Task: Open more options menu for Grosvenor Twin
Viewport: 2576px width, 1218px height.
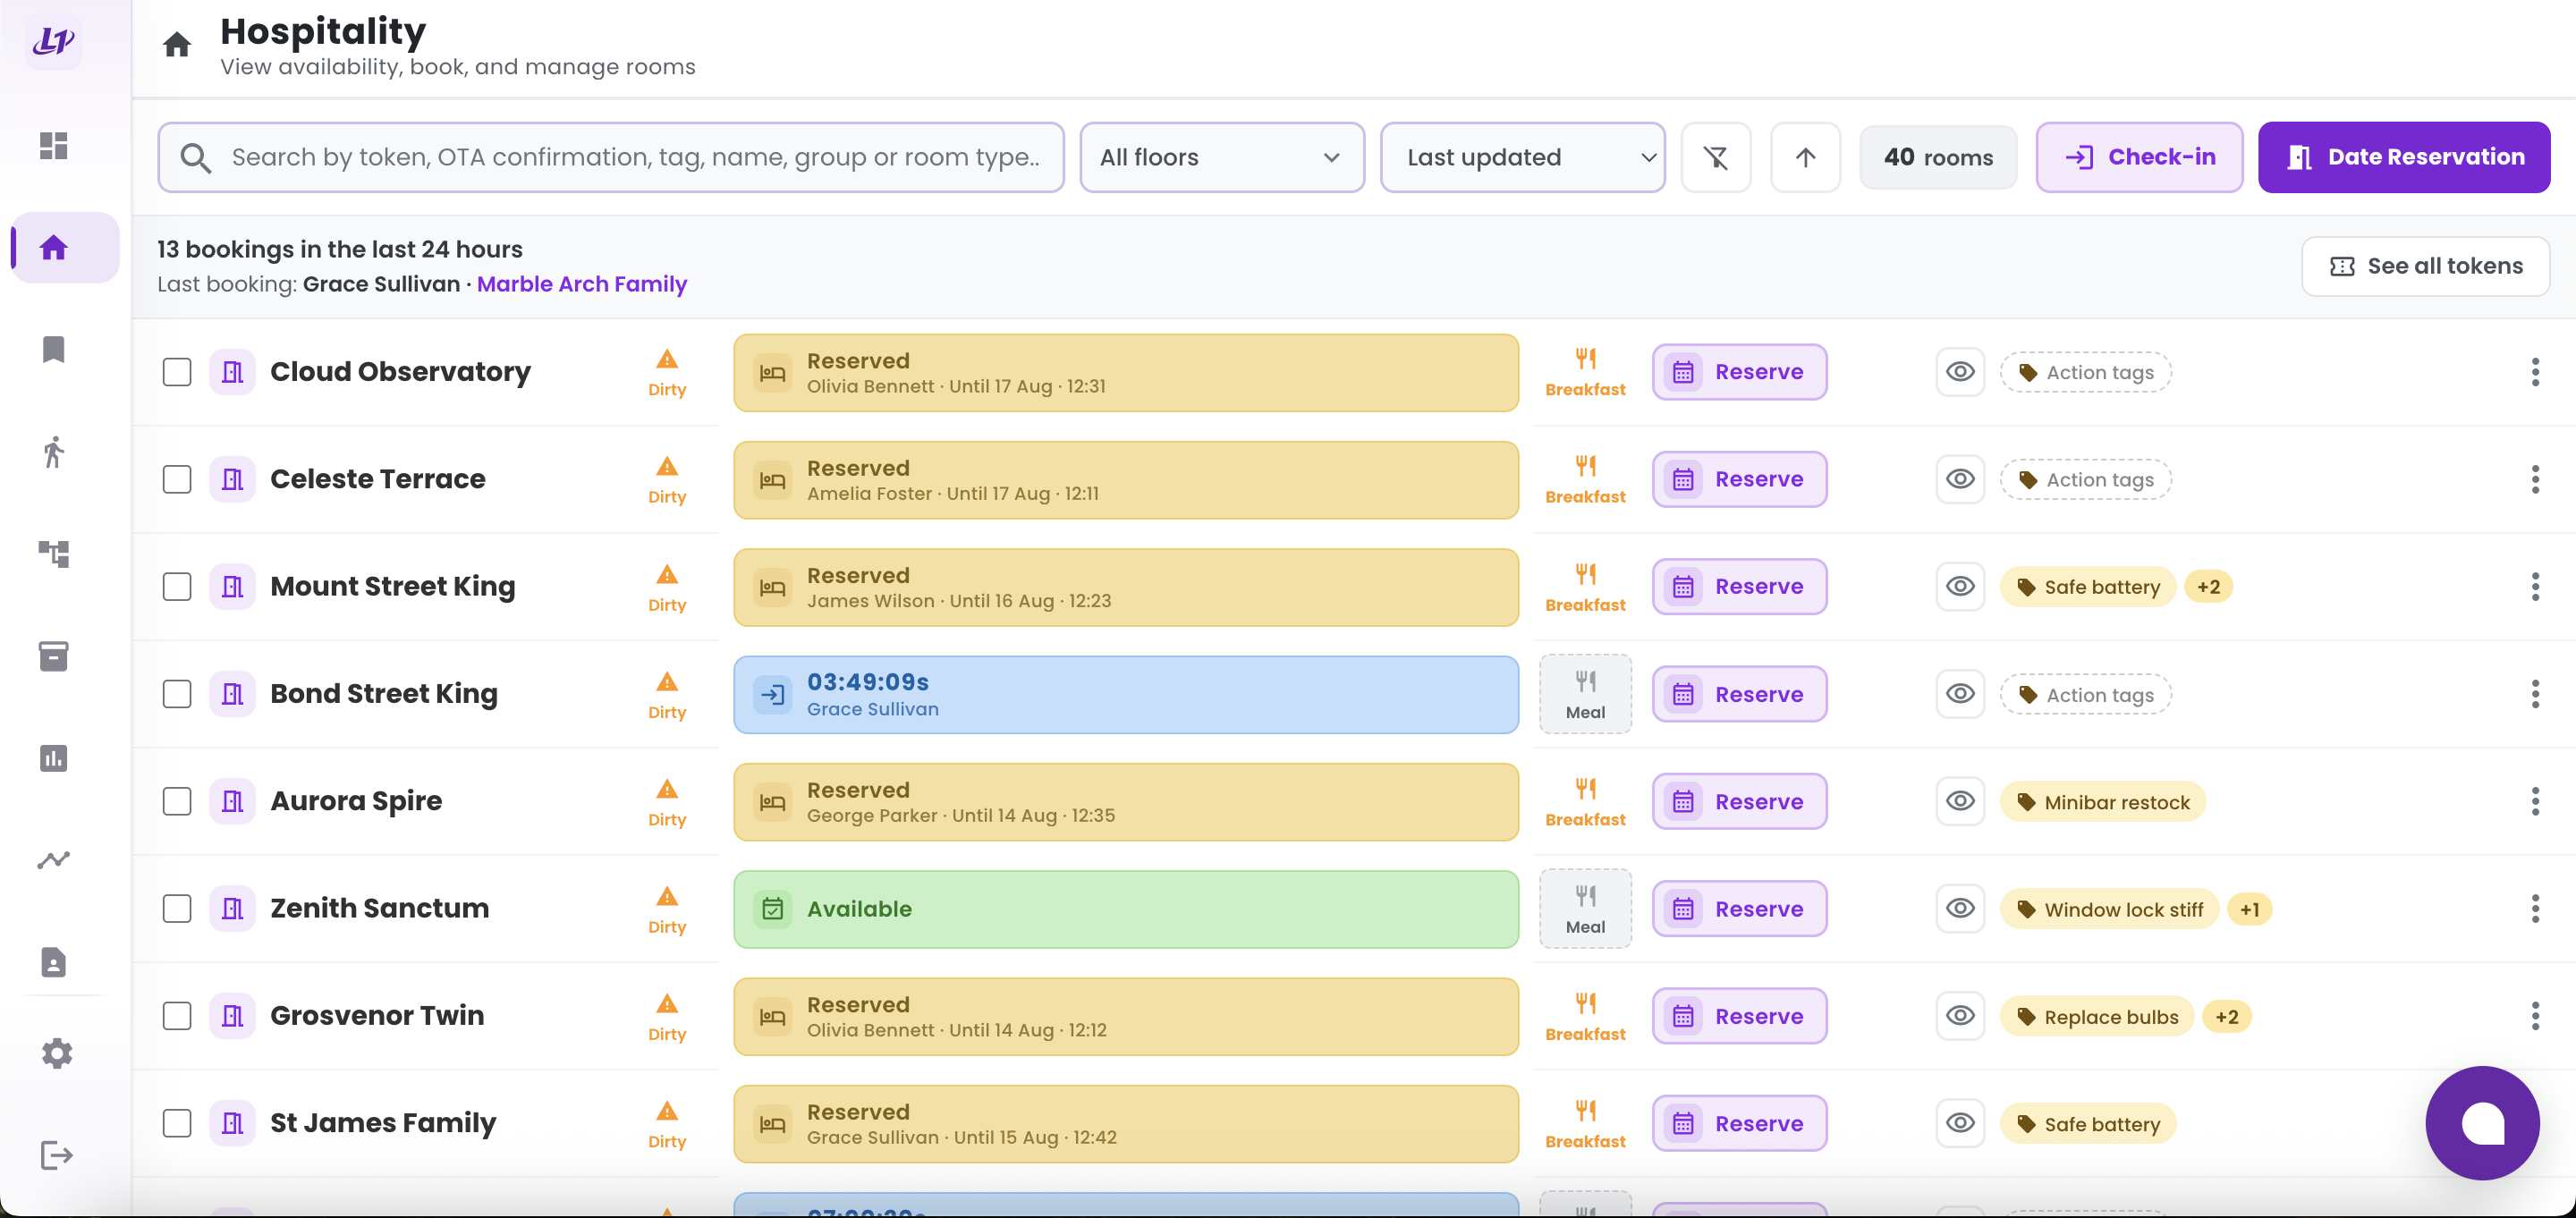Action: [2535, 1016]
